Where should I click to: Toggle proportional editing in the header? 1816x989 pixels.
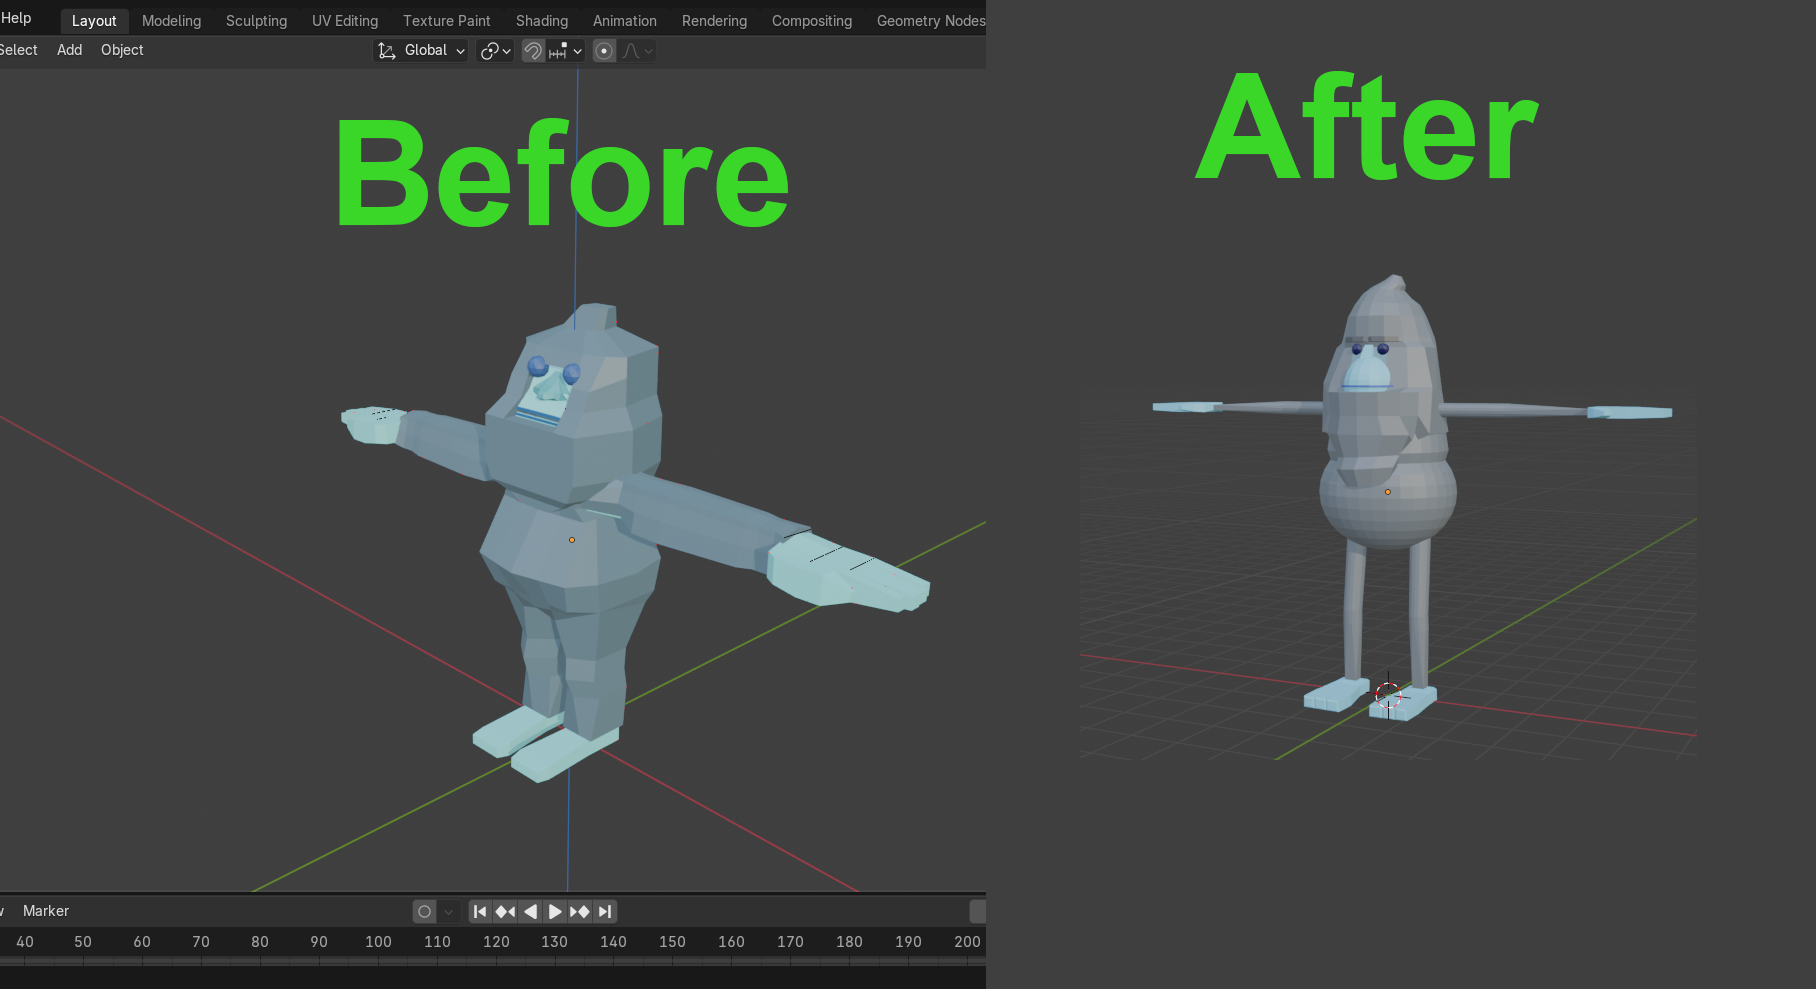click(x=604, y=51)
